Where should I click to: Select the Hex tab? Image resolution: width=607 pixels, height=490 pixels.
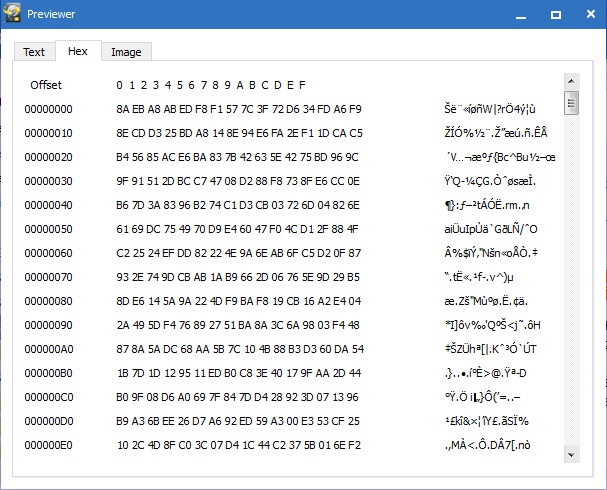[78, 51]
